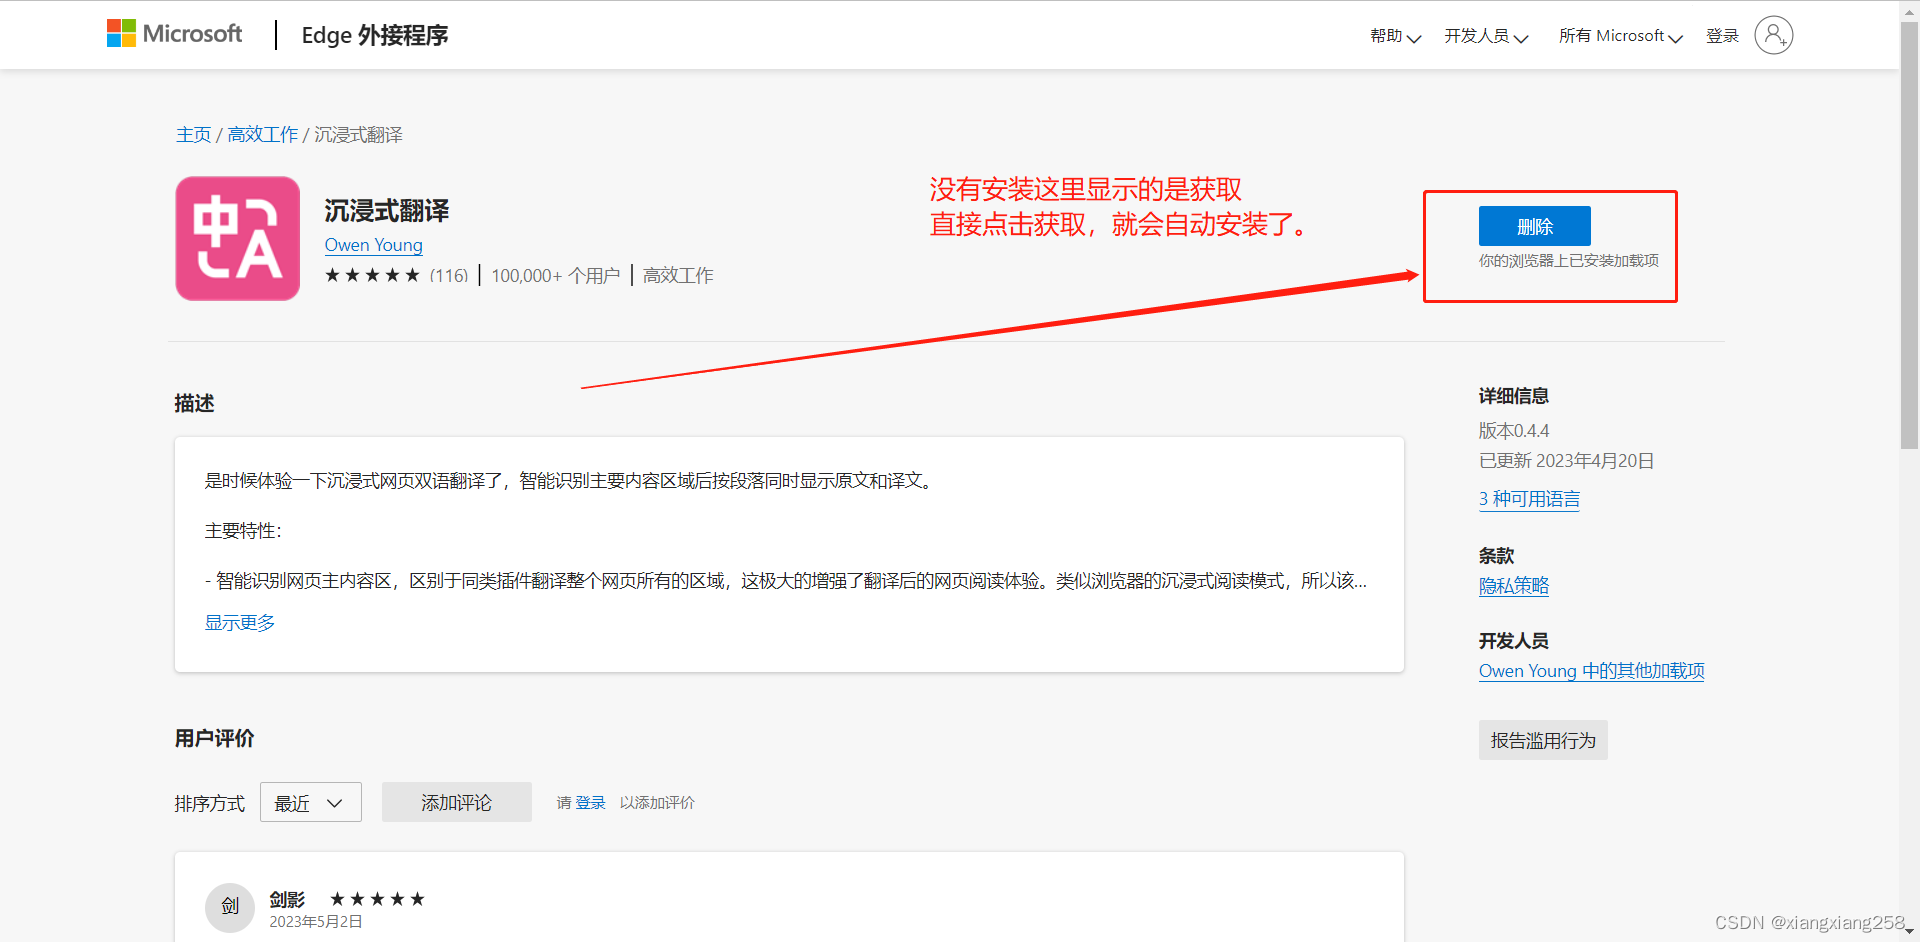
Task: Go to 主页 breadcrumb
Action: 193,134
